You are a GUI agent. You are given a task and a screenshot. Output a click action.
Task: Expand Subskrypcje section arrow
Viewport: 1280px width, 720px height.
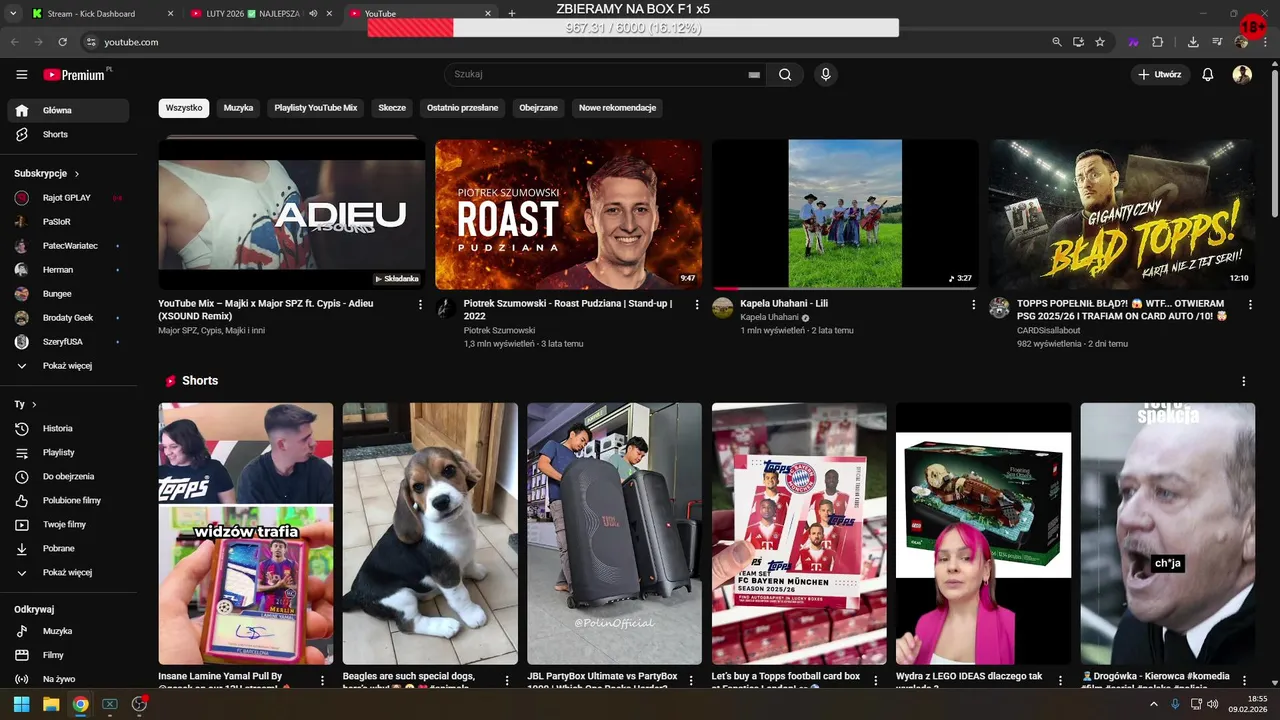(x=76, y=174)
